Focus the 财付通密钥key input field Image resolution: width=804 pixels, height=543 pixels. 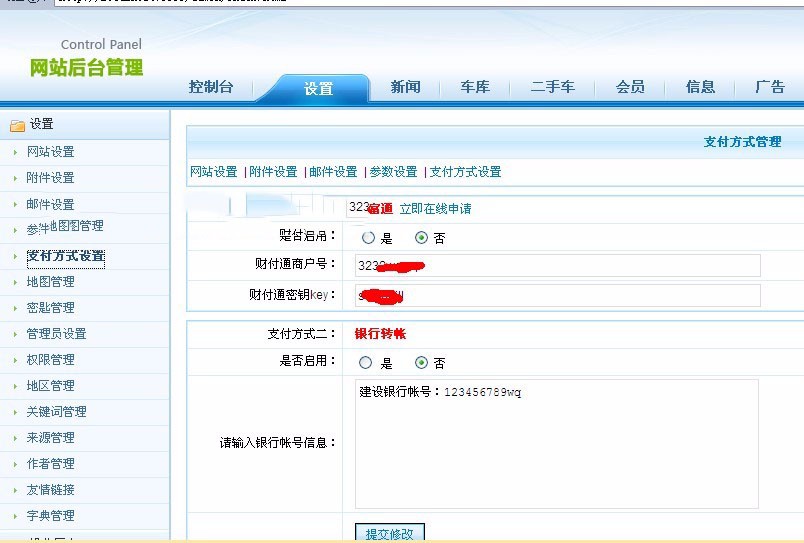pos(557,296)
